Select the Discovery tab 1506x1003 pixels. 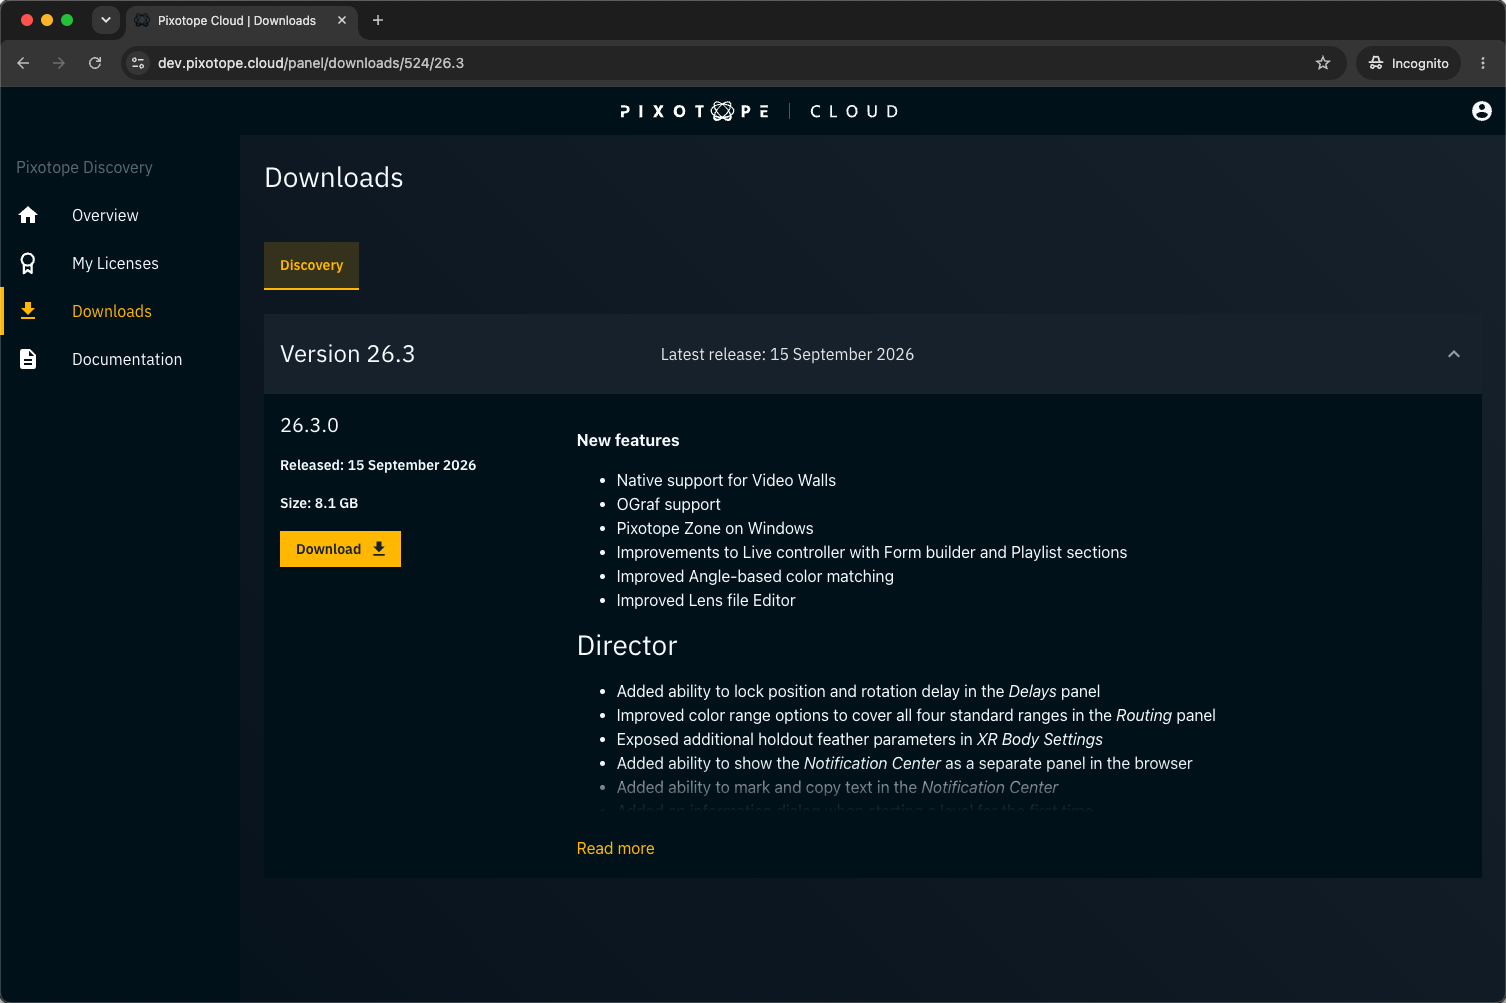[311, 266]
